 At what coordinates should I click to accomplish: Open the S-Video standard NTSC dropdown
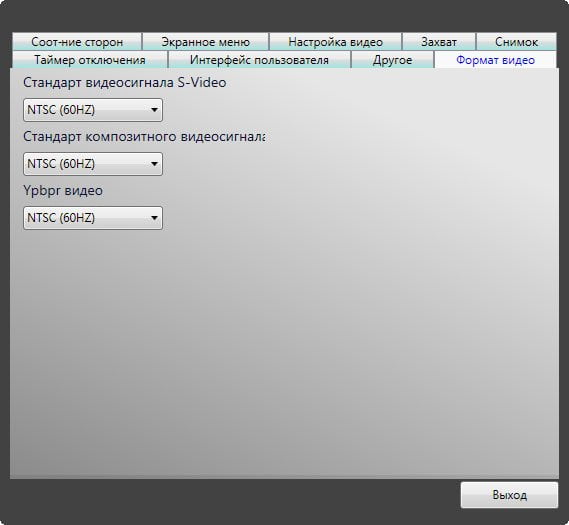(93, 110)
